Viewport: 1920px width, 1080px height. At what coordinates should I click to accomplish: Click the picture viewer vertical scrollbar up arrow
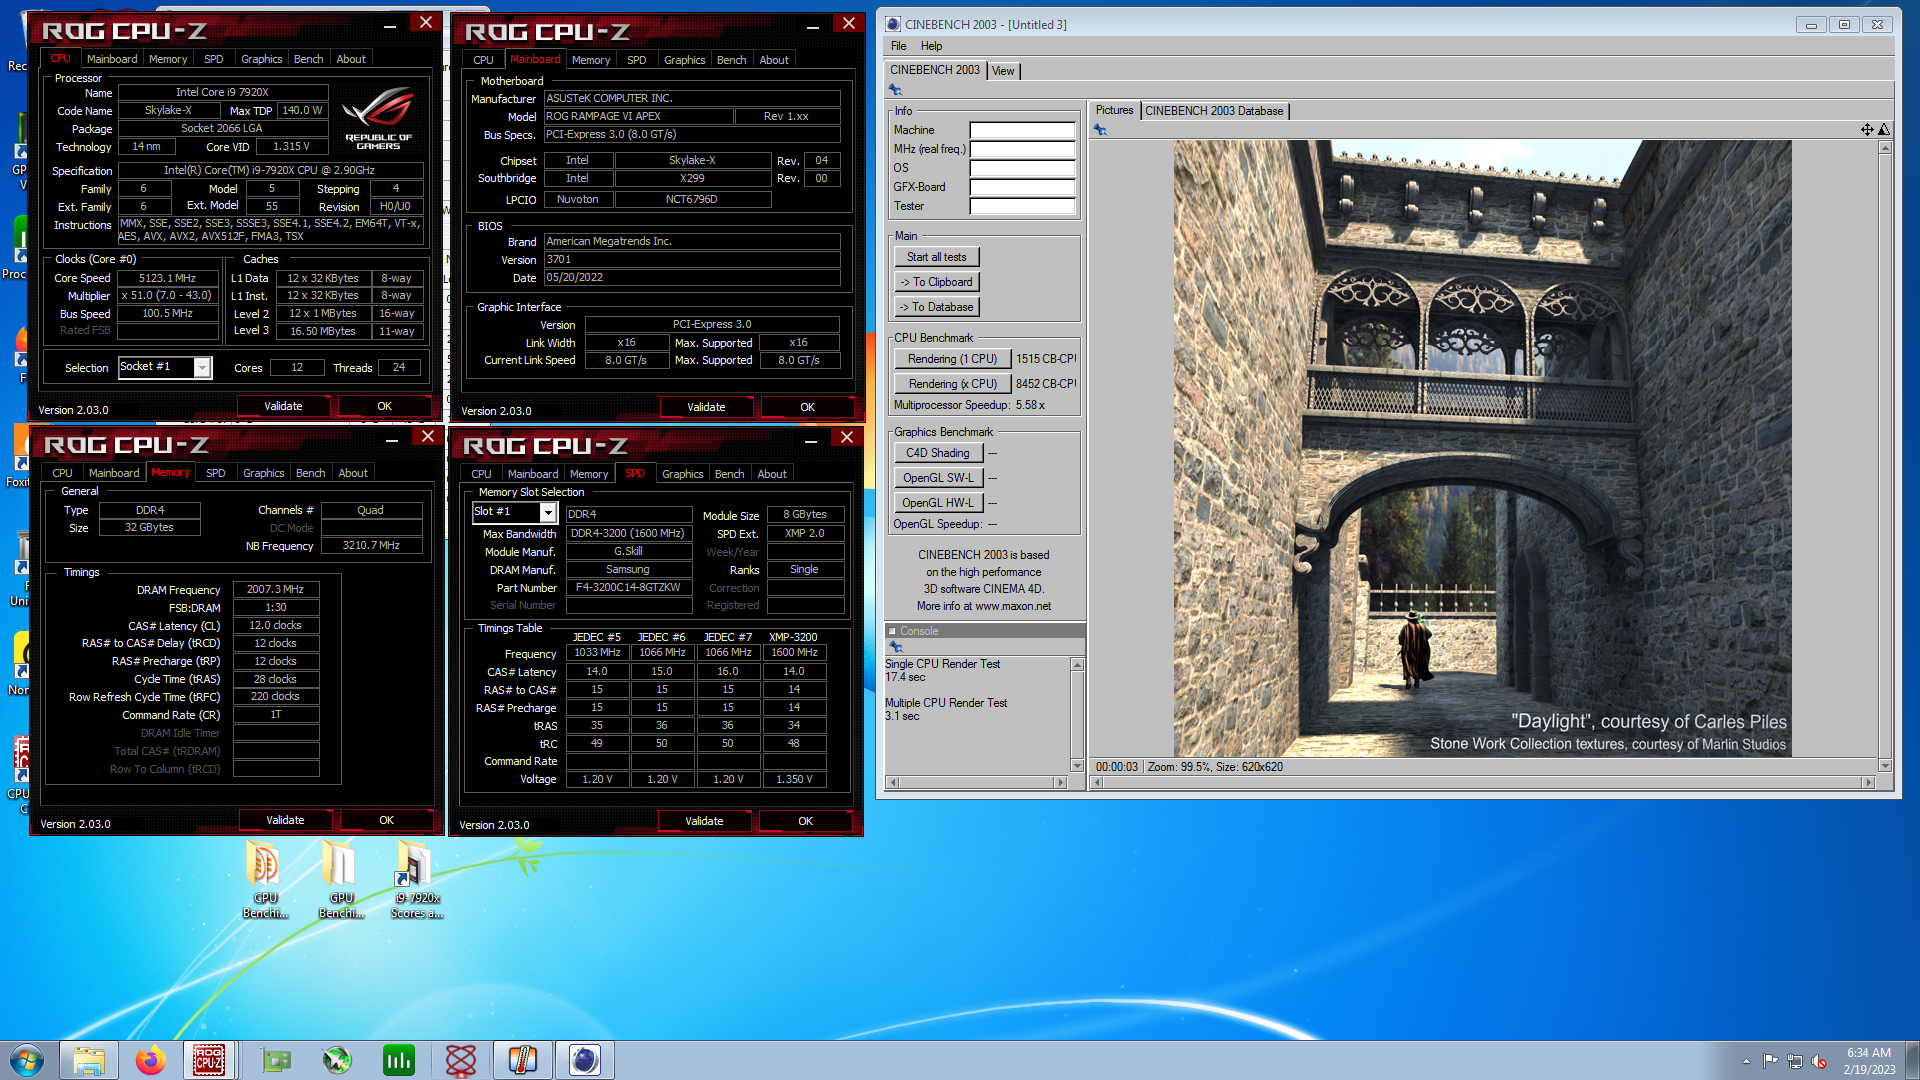pyautogui.click(x=1885, y=148)
